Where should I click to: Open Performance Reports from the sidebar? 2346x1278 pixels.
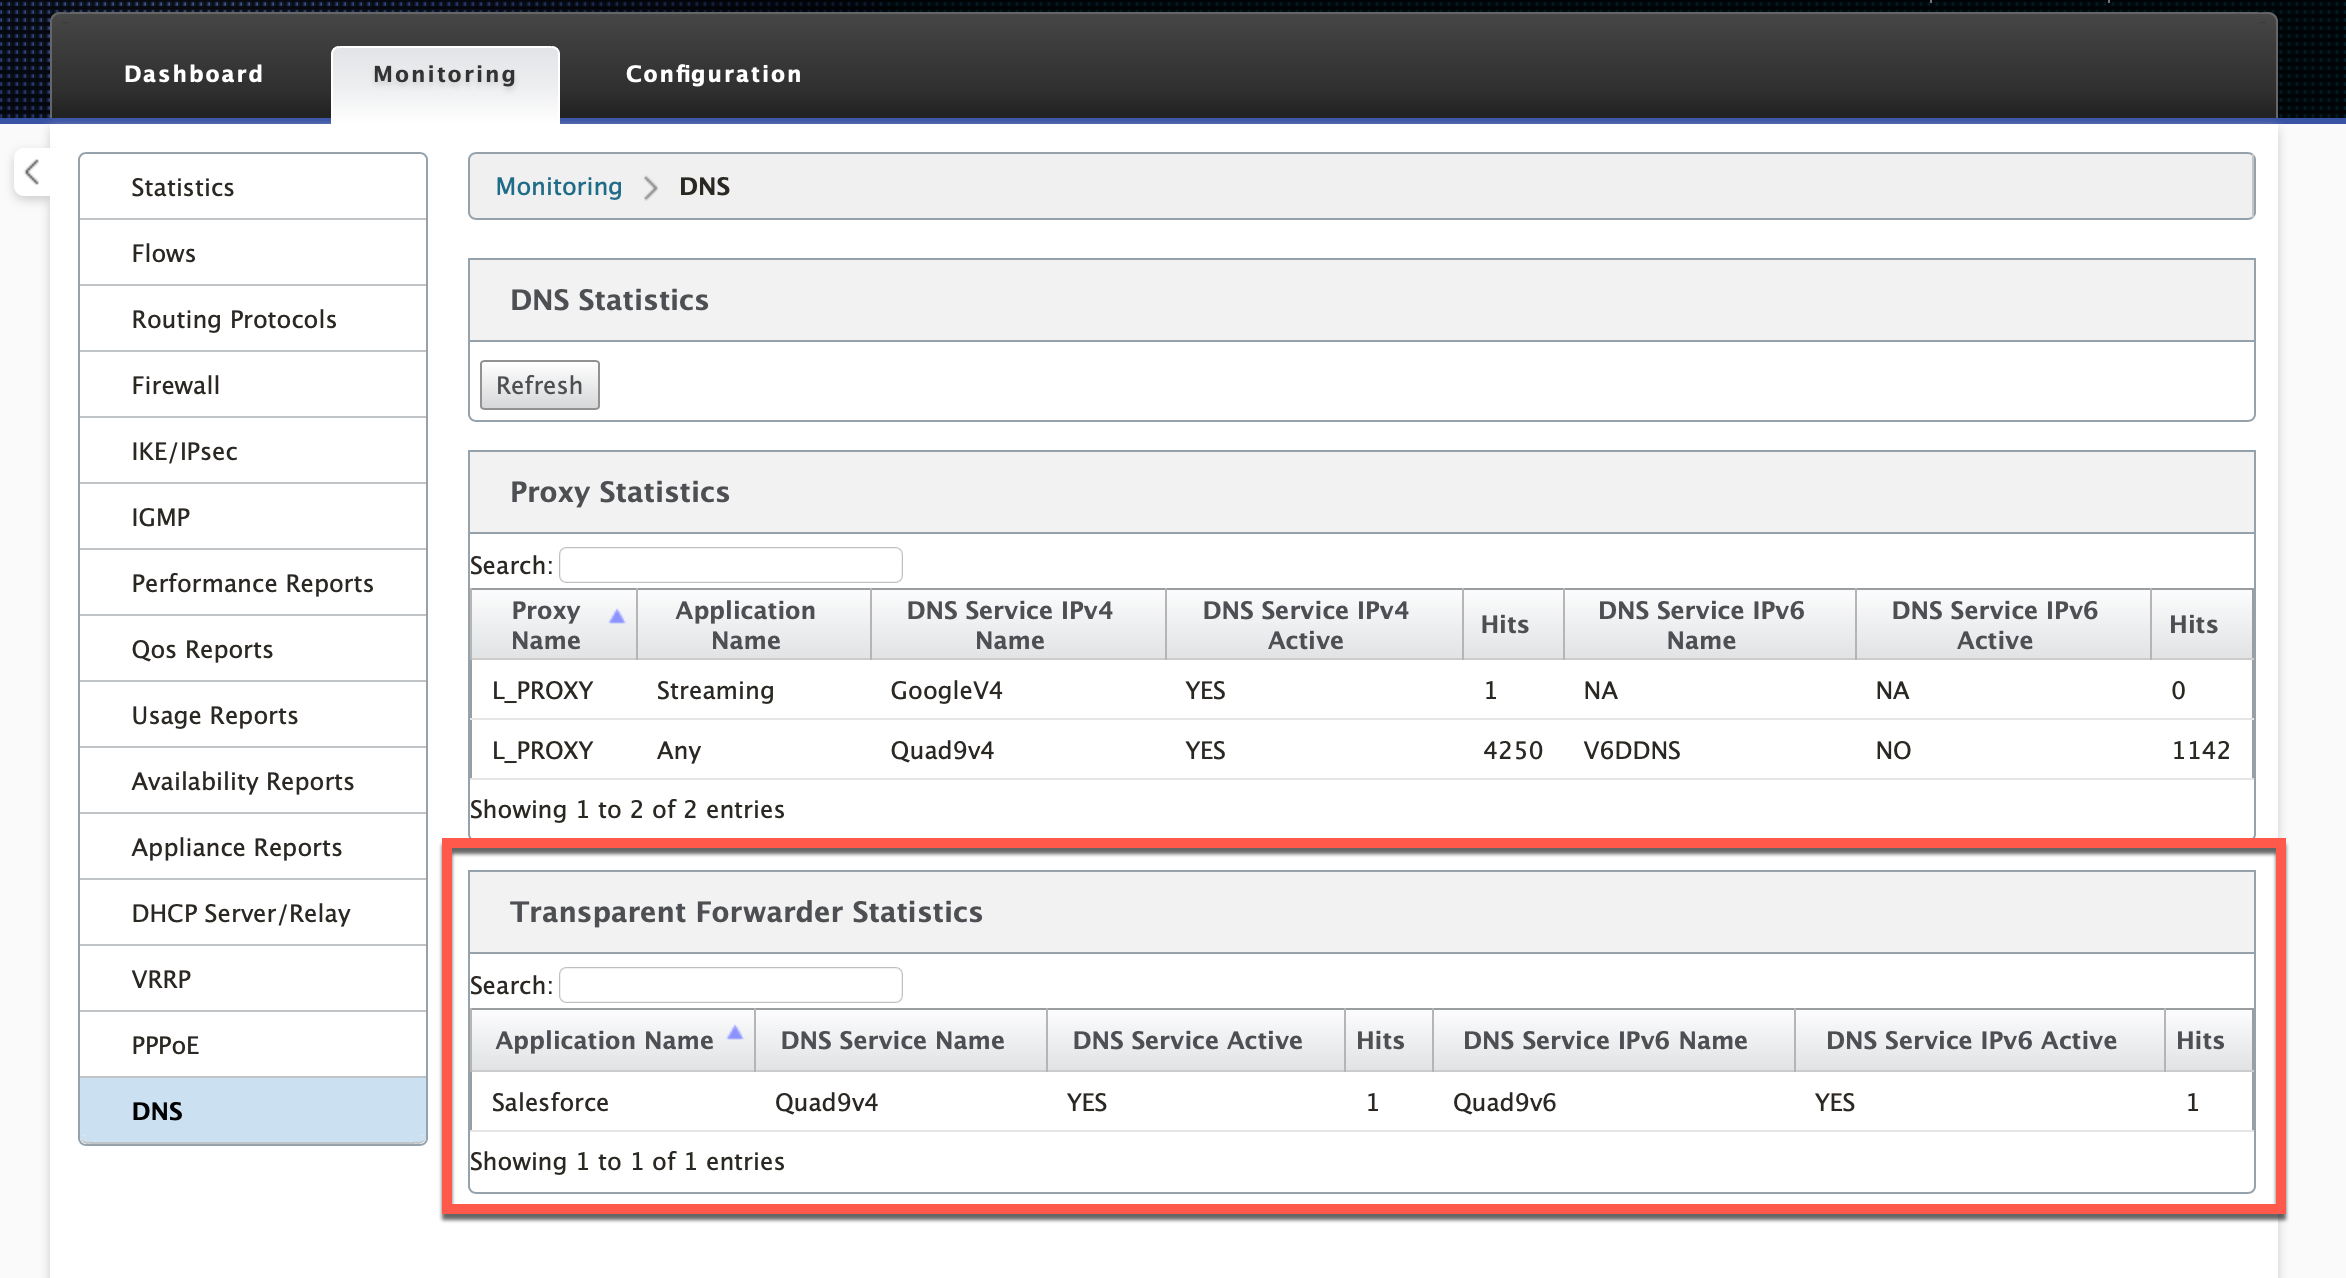(253, 583)
